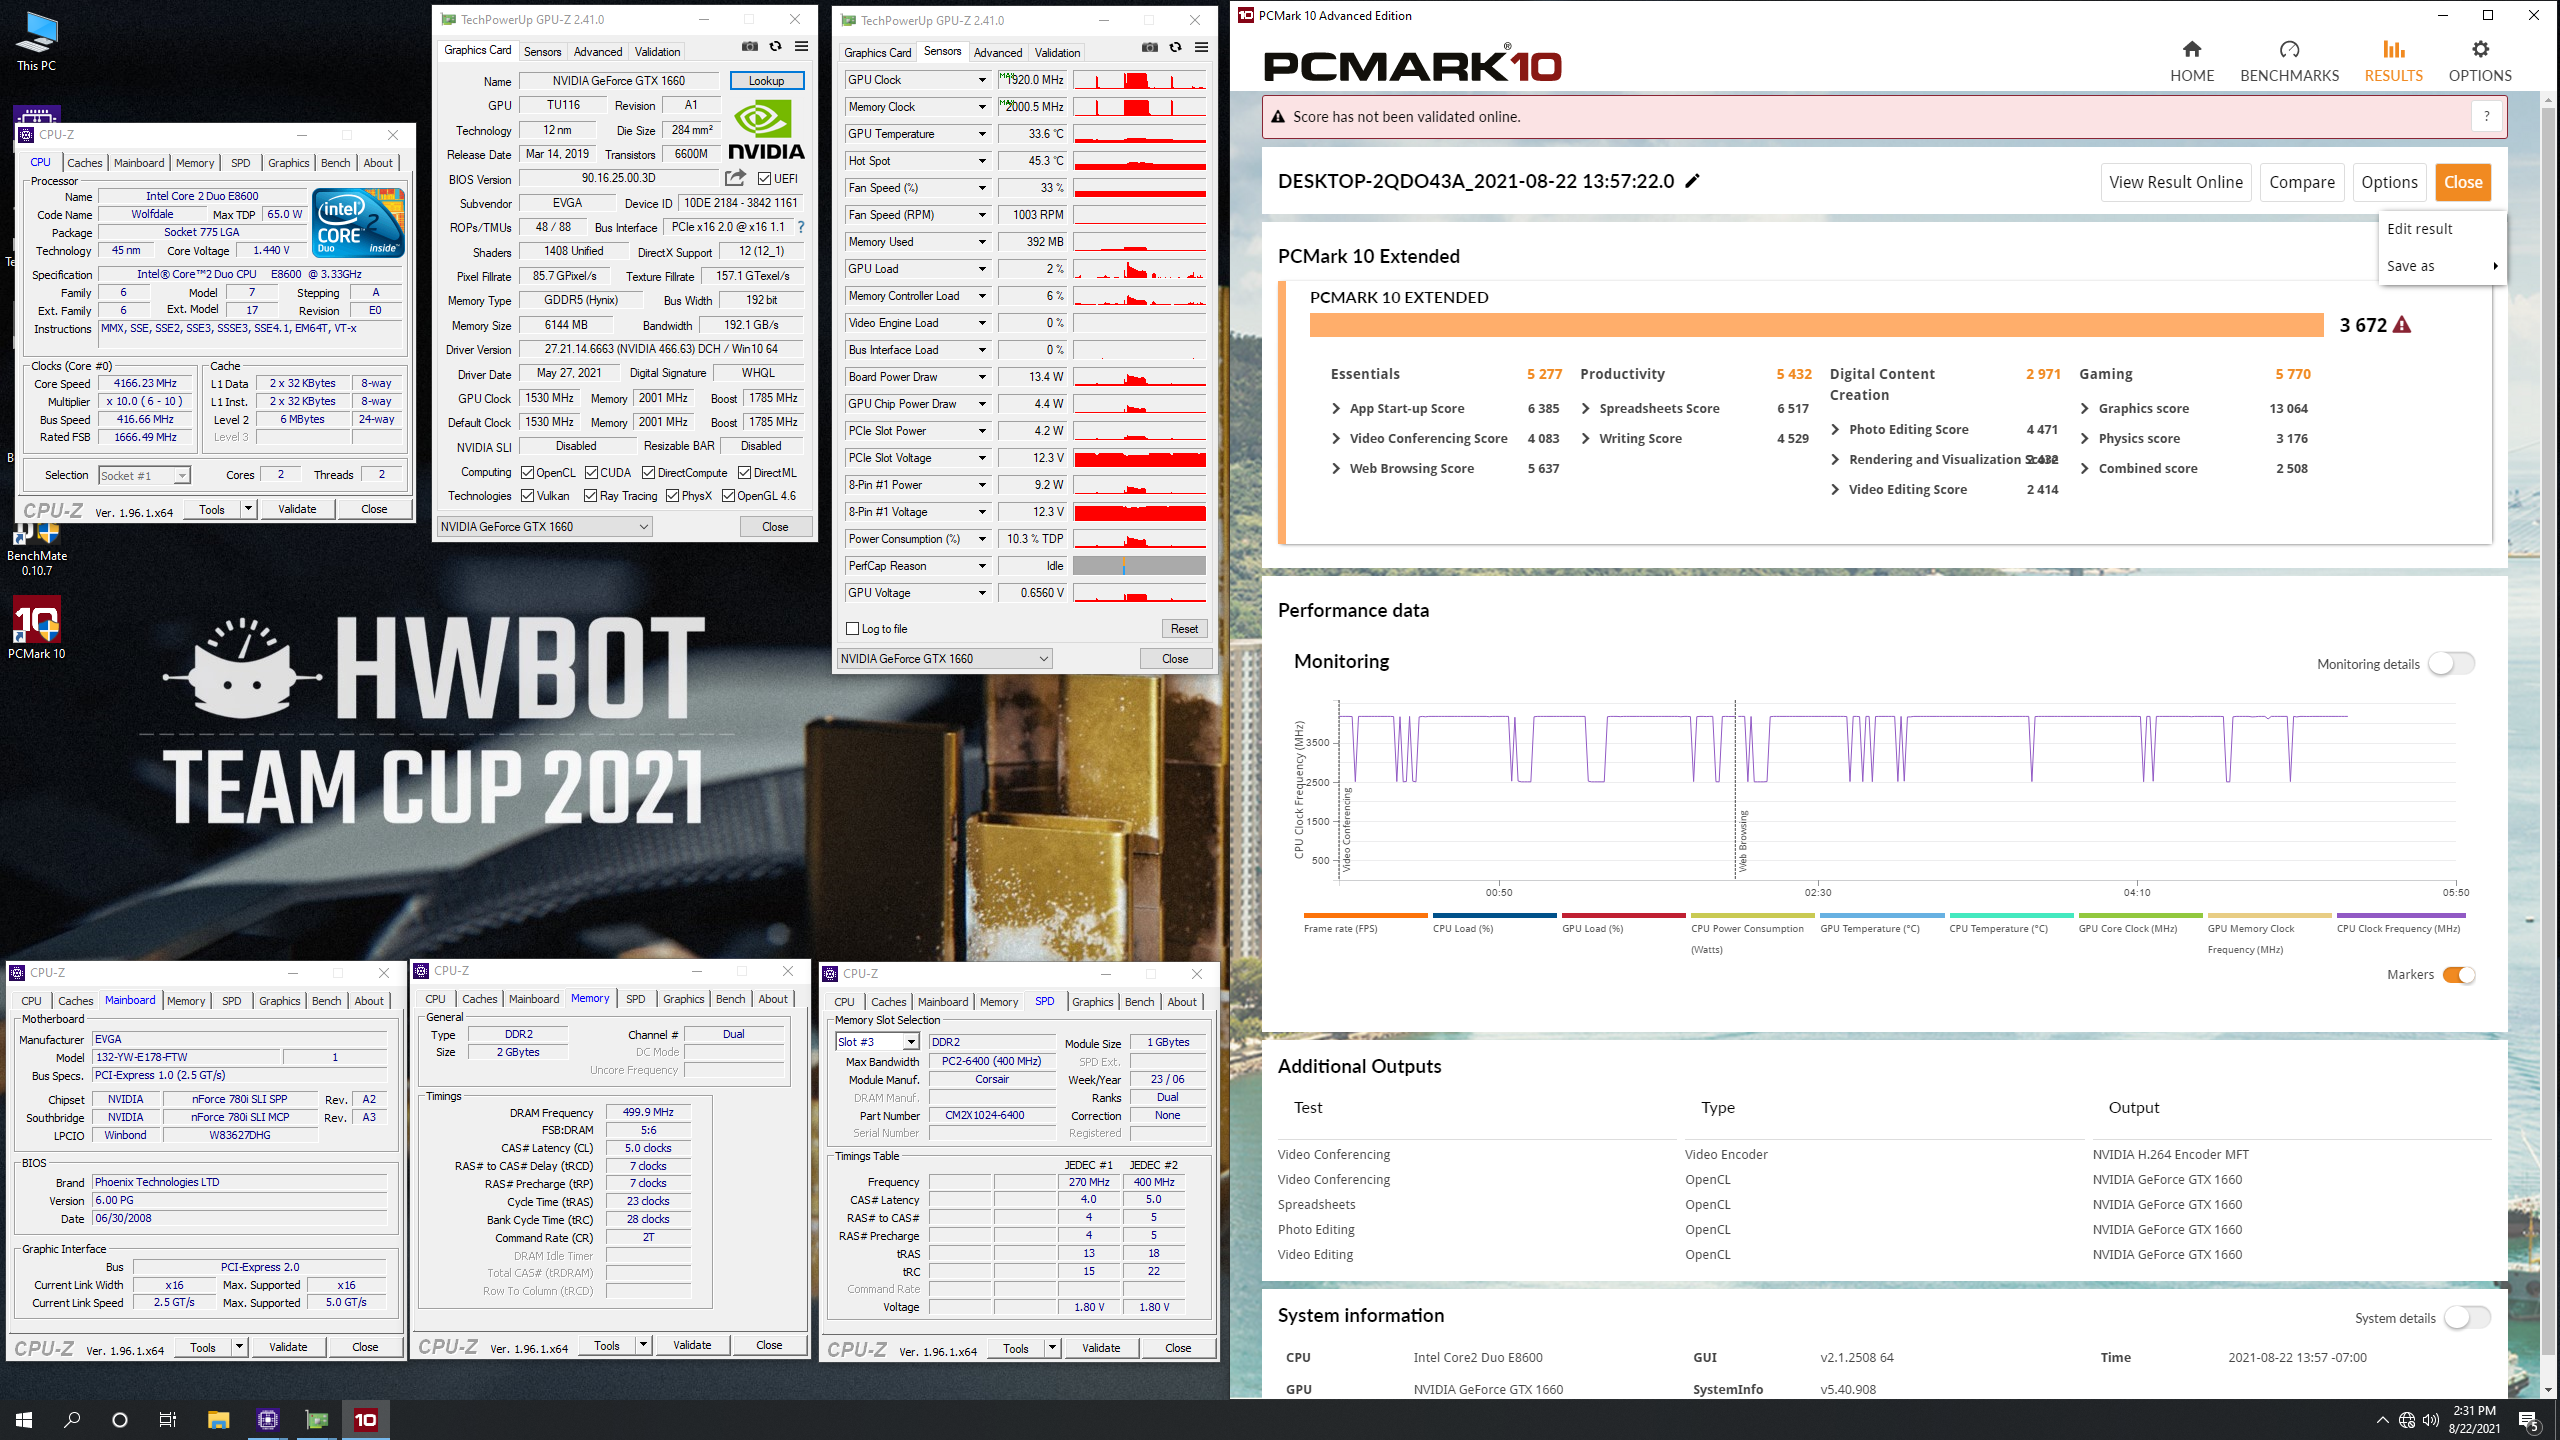Viewport: 2560px width, 1440px height.
Task: Expand Spreadsheets Score row
Action: (1586, 408)
